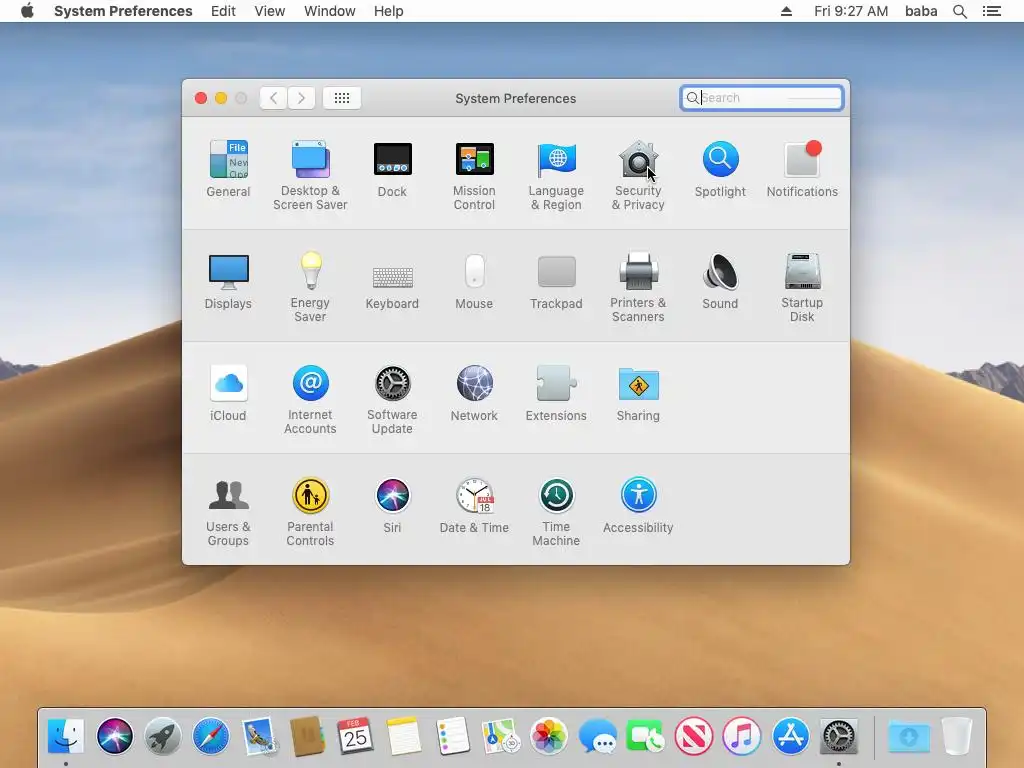Launch Finder from the Dock
This screenshot has width=1024, height=768.
(66, 736)
